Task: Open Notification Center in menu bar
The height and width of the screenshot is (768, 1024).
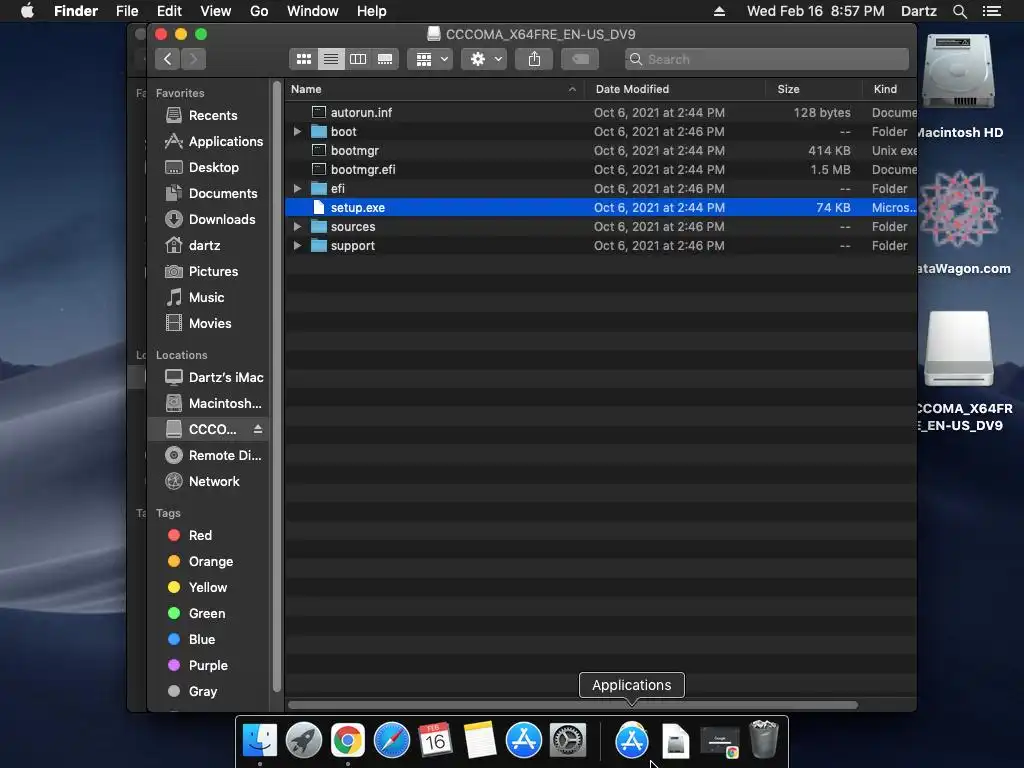Action: 992,11
